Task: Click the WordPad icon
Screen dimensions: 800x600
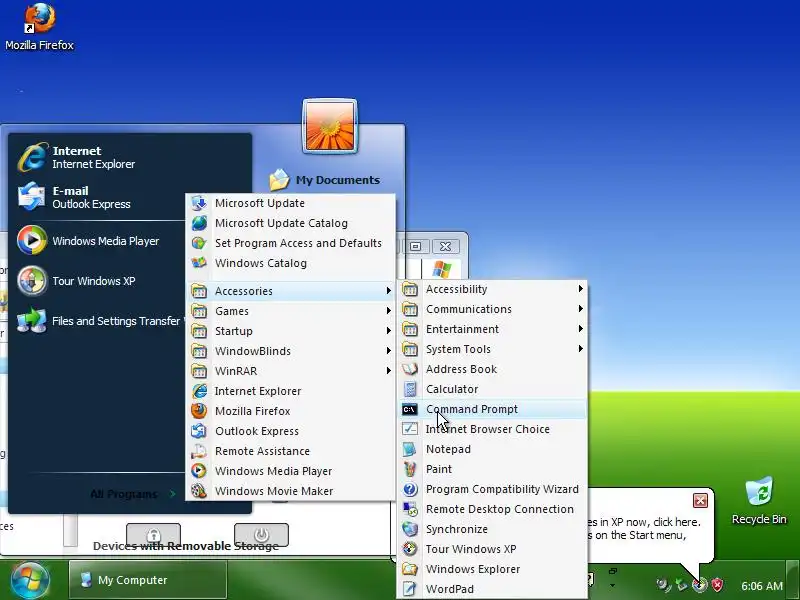Action: pos(410,589)
